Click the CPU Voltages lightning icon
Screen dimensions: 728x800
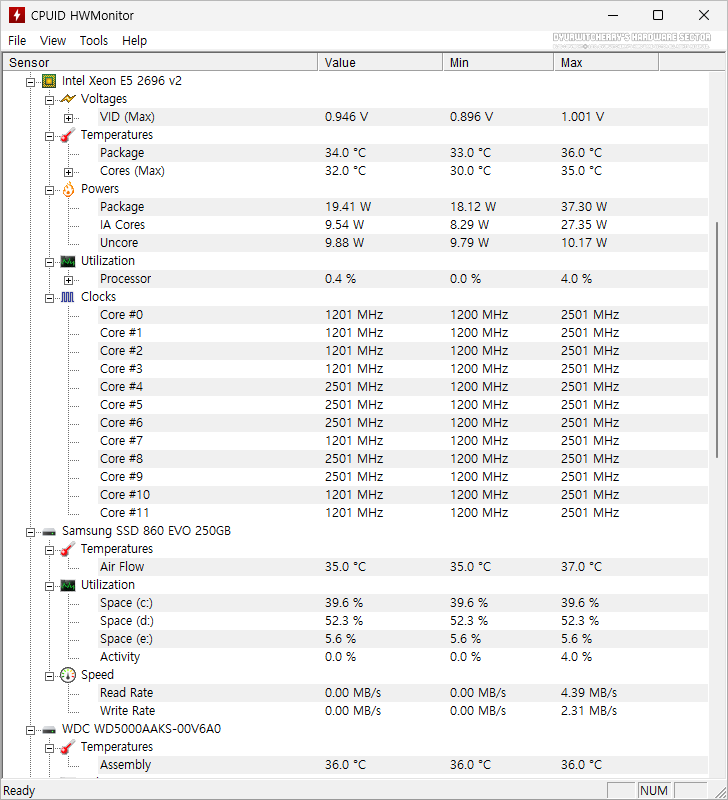click(68, 99)
